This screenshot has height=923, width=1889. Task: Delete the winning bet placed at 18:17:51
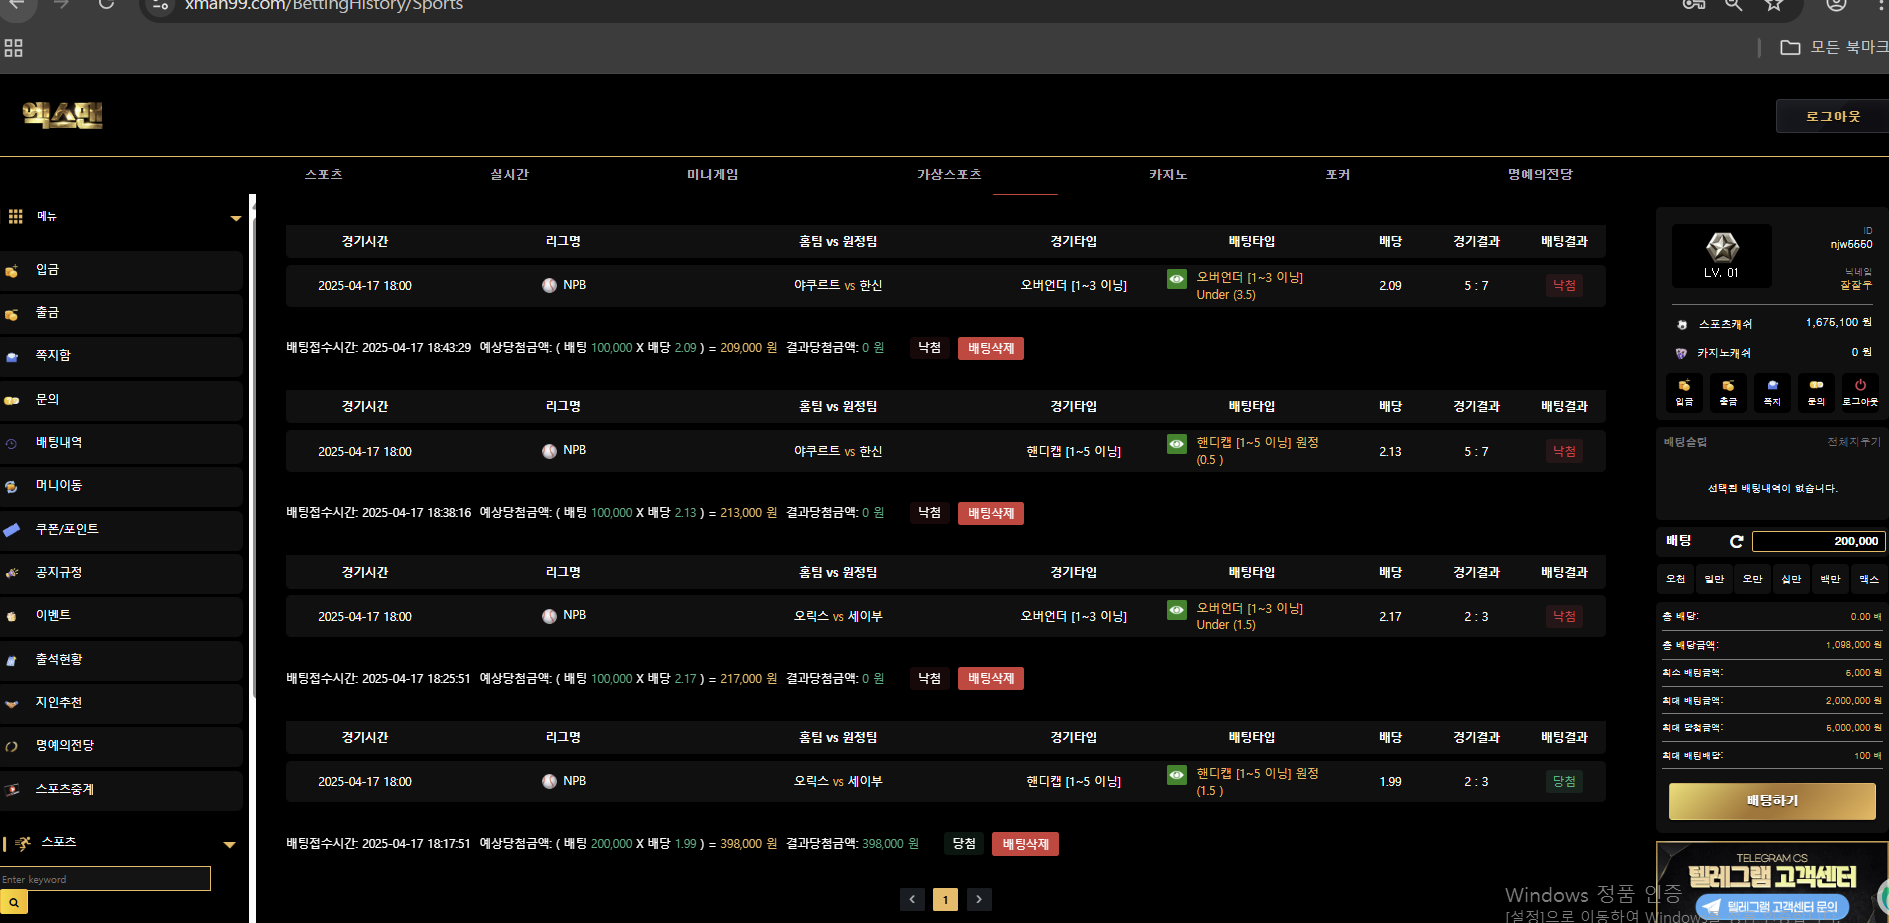tap(1025, 844)
